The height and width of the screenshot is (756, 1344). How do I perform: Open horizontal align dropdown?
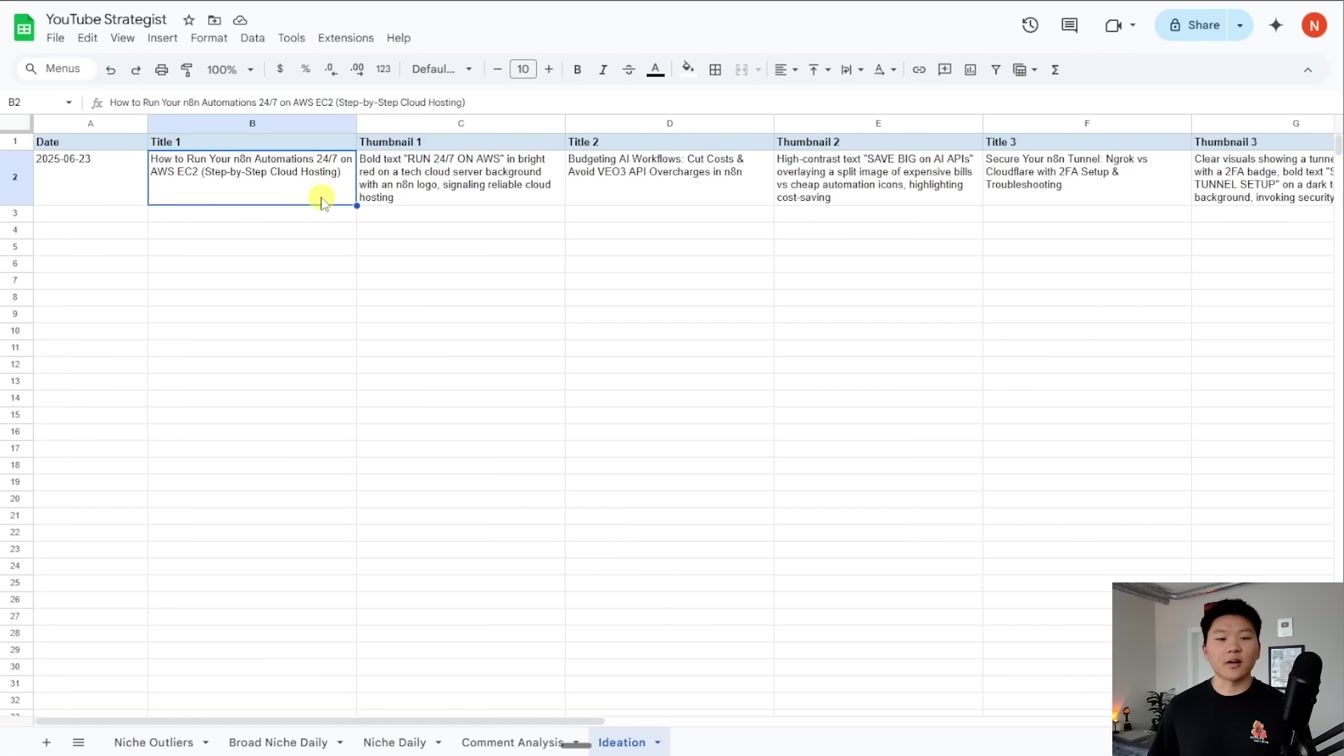point(786,70)
